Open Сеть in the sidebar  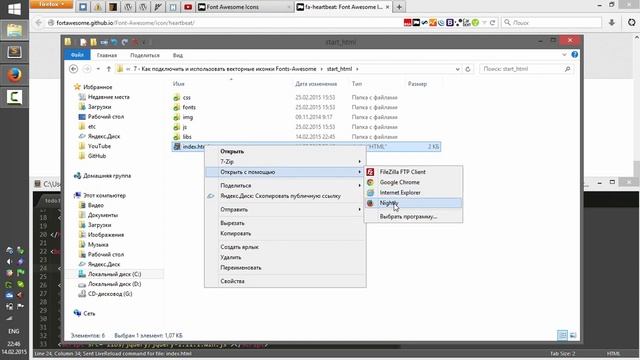tap(89, 313)
